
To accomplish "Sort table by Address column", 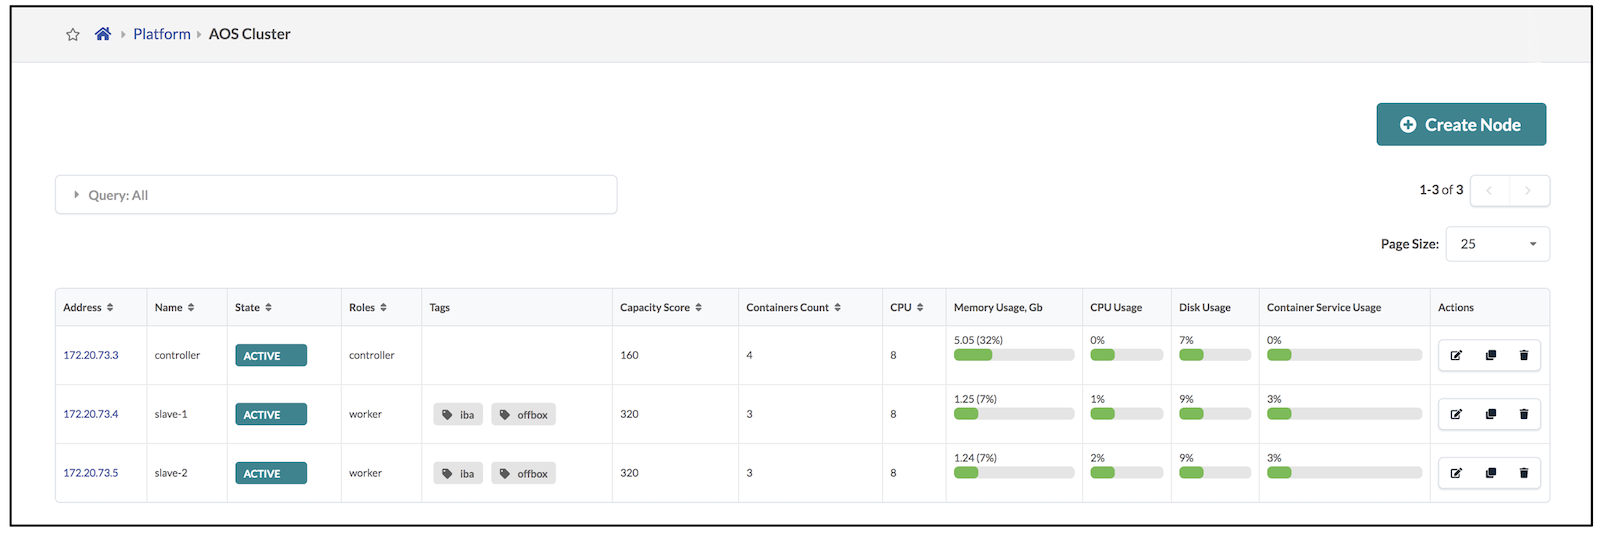I will coord(88,307).
